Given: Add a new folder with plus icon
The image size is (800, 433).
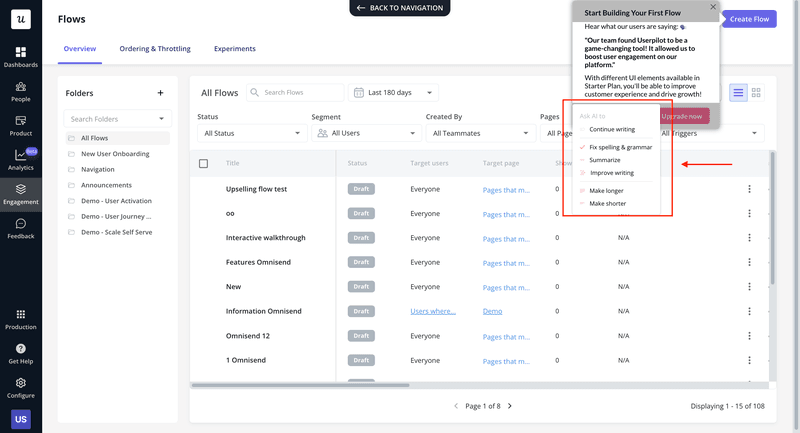Looking at the screenshot, I should point(160,93).
